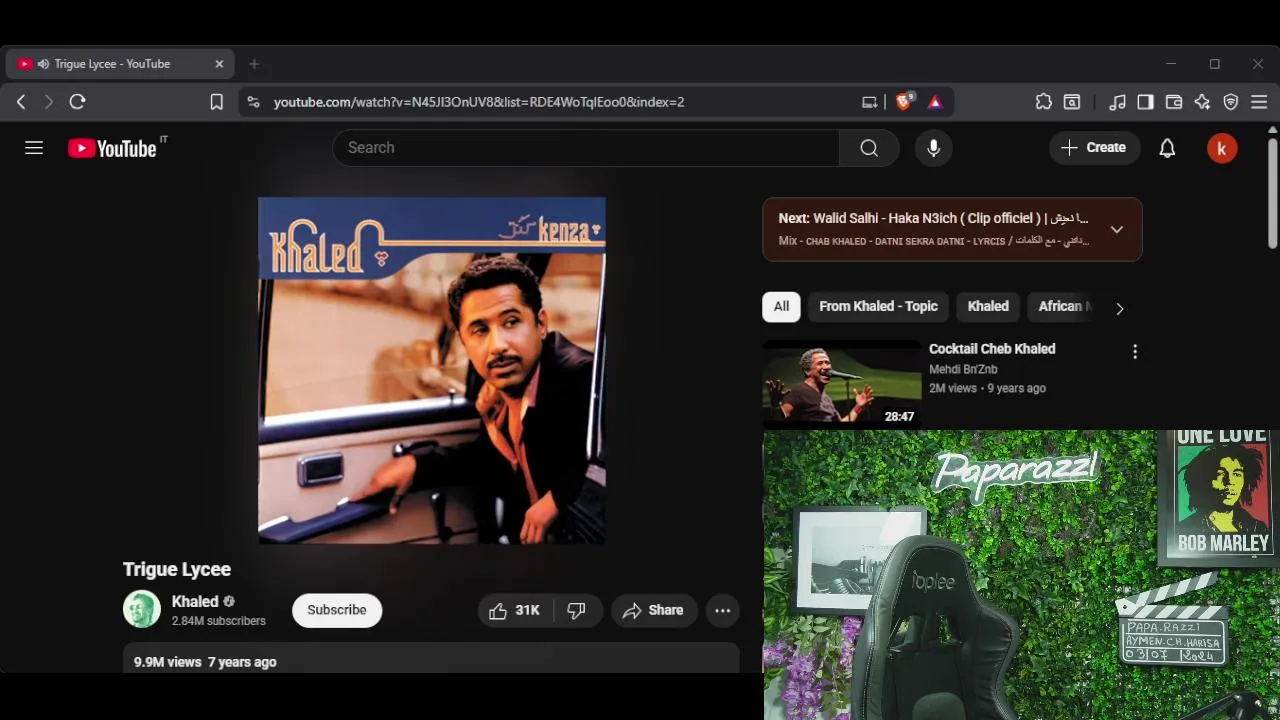Reload the page
1280x720 pixels.
coord(77,102)
